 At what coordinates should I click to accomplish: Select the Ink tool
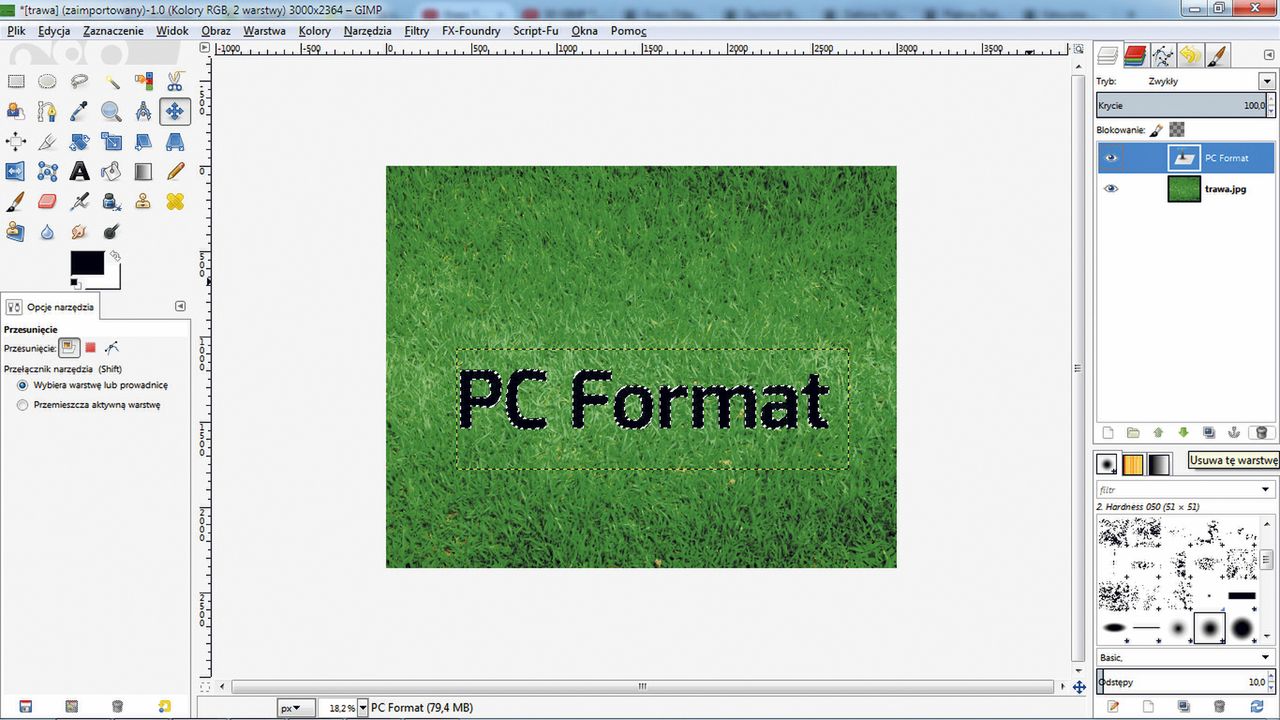(x=111, y=202)
